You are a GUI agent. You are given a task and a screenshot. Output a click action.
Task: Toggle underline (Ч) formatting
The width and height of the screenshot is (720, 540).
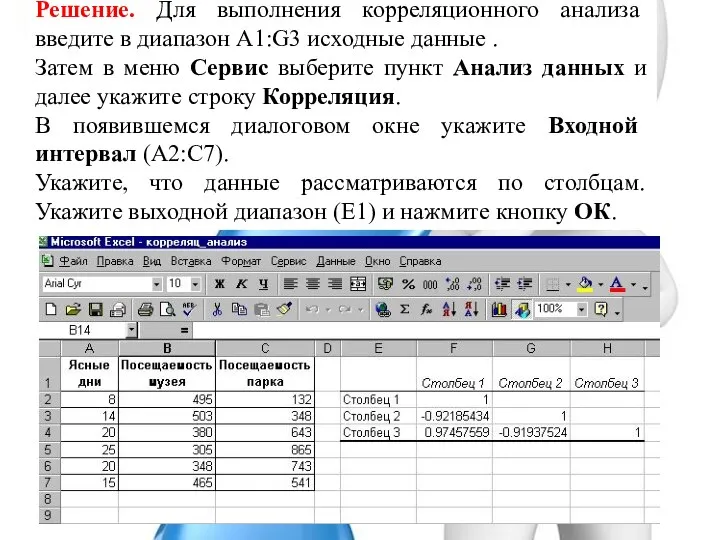pos(264,284)
